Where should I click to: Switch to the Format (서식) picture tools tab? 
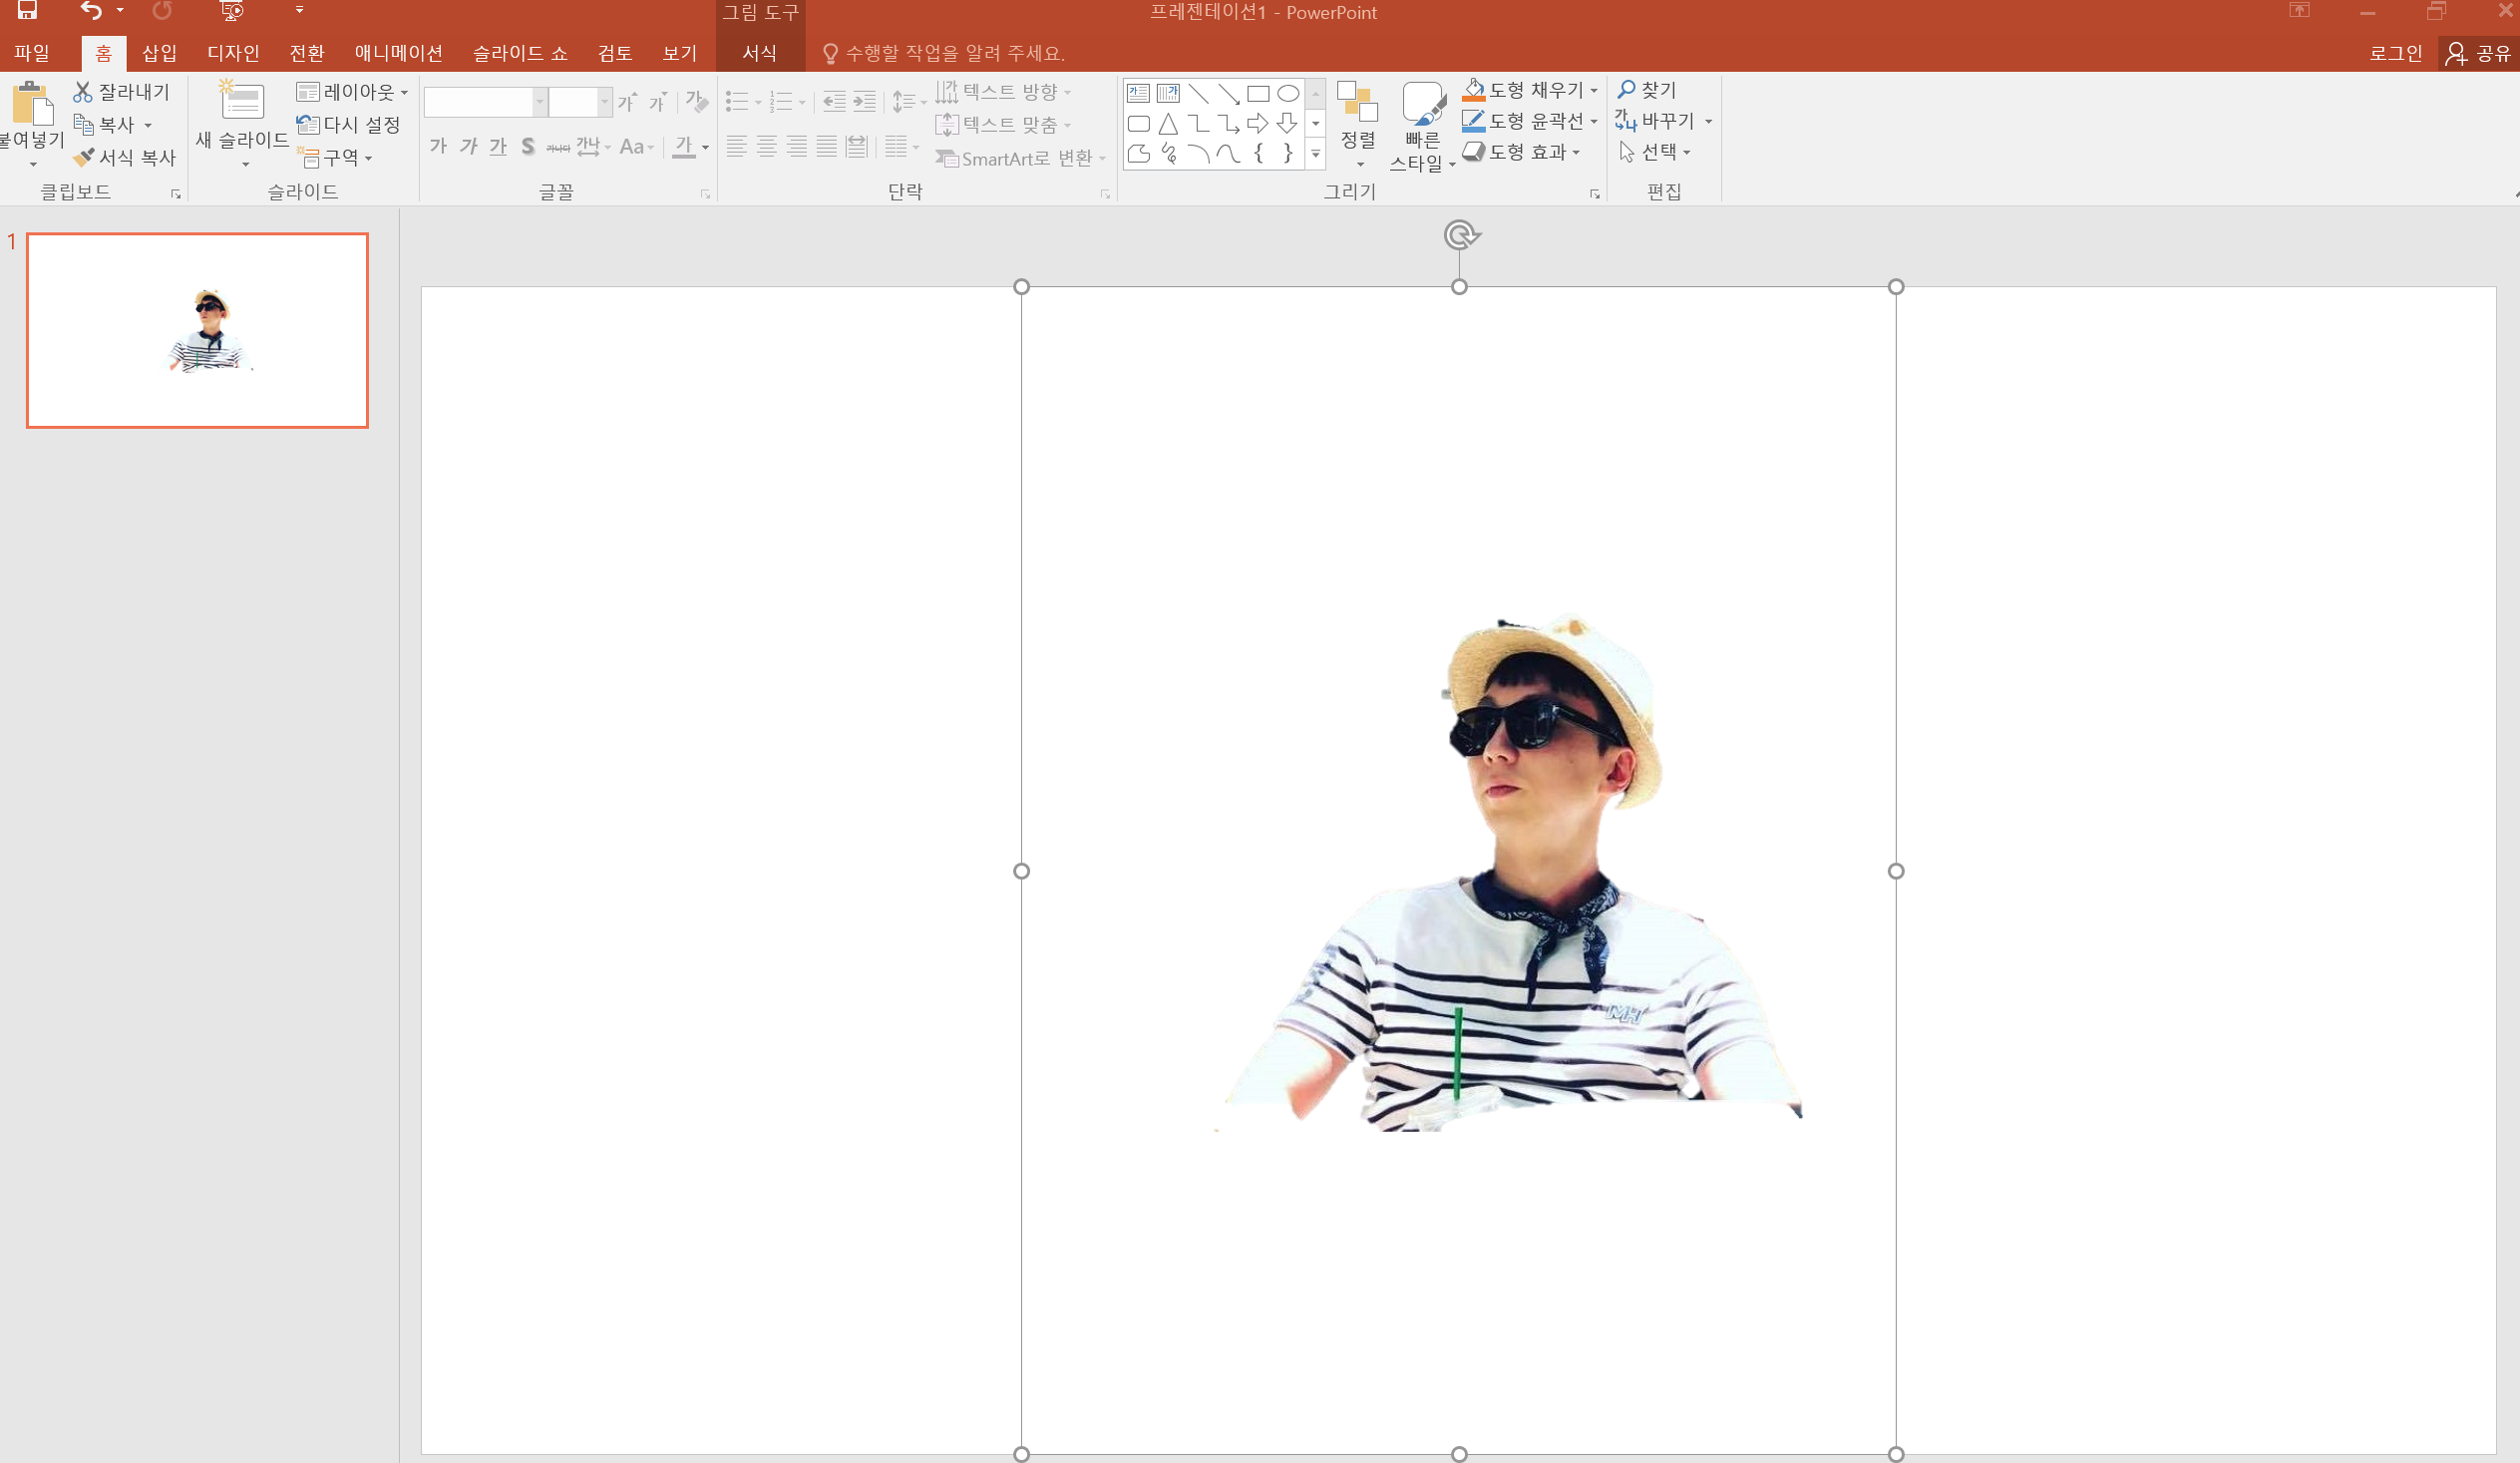759,53
